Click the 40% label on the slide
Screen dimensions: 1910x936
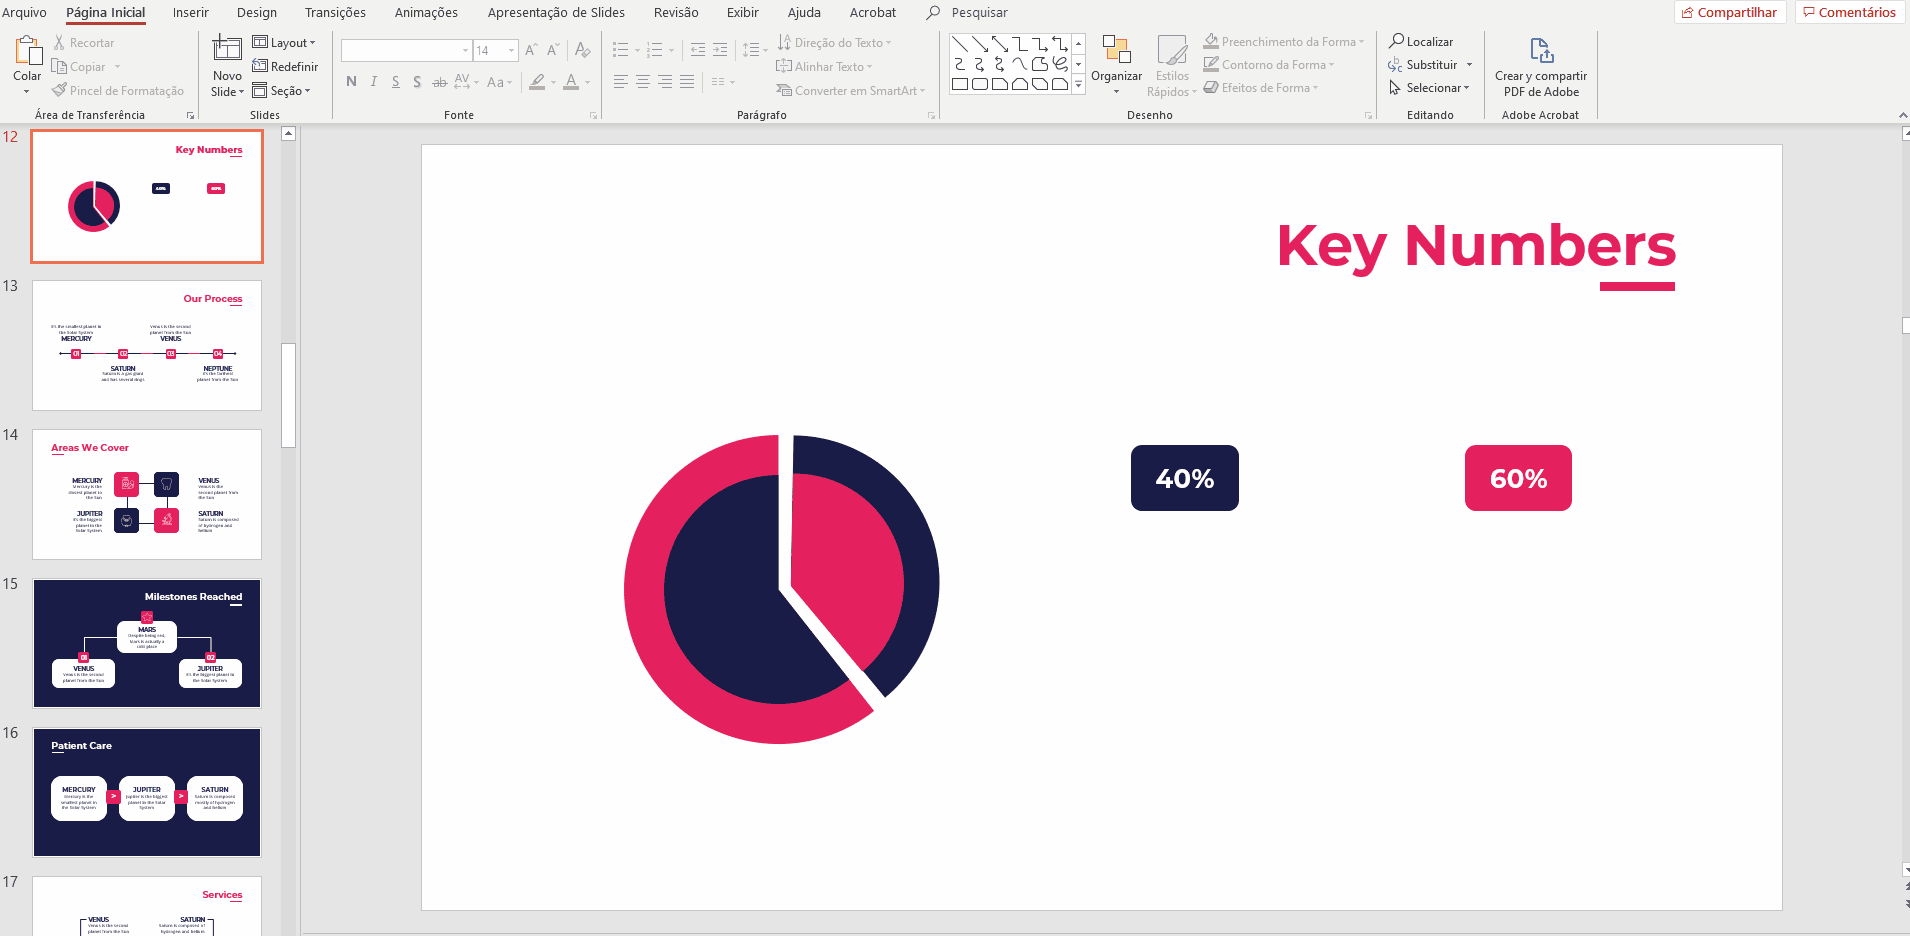point(1185,478)
